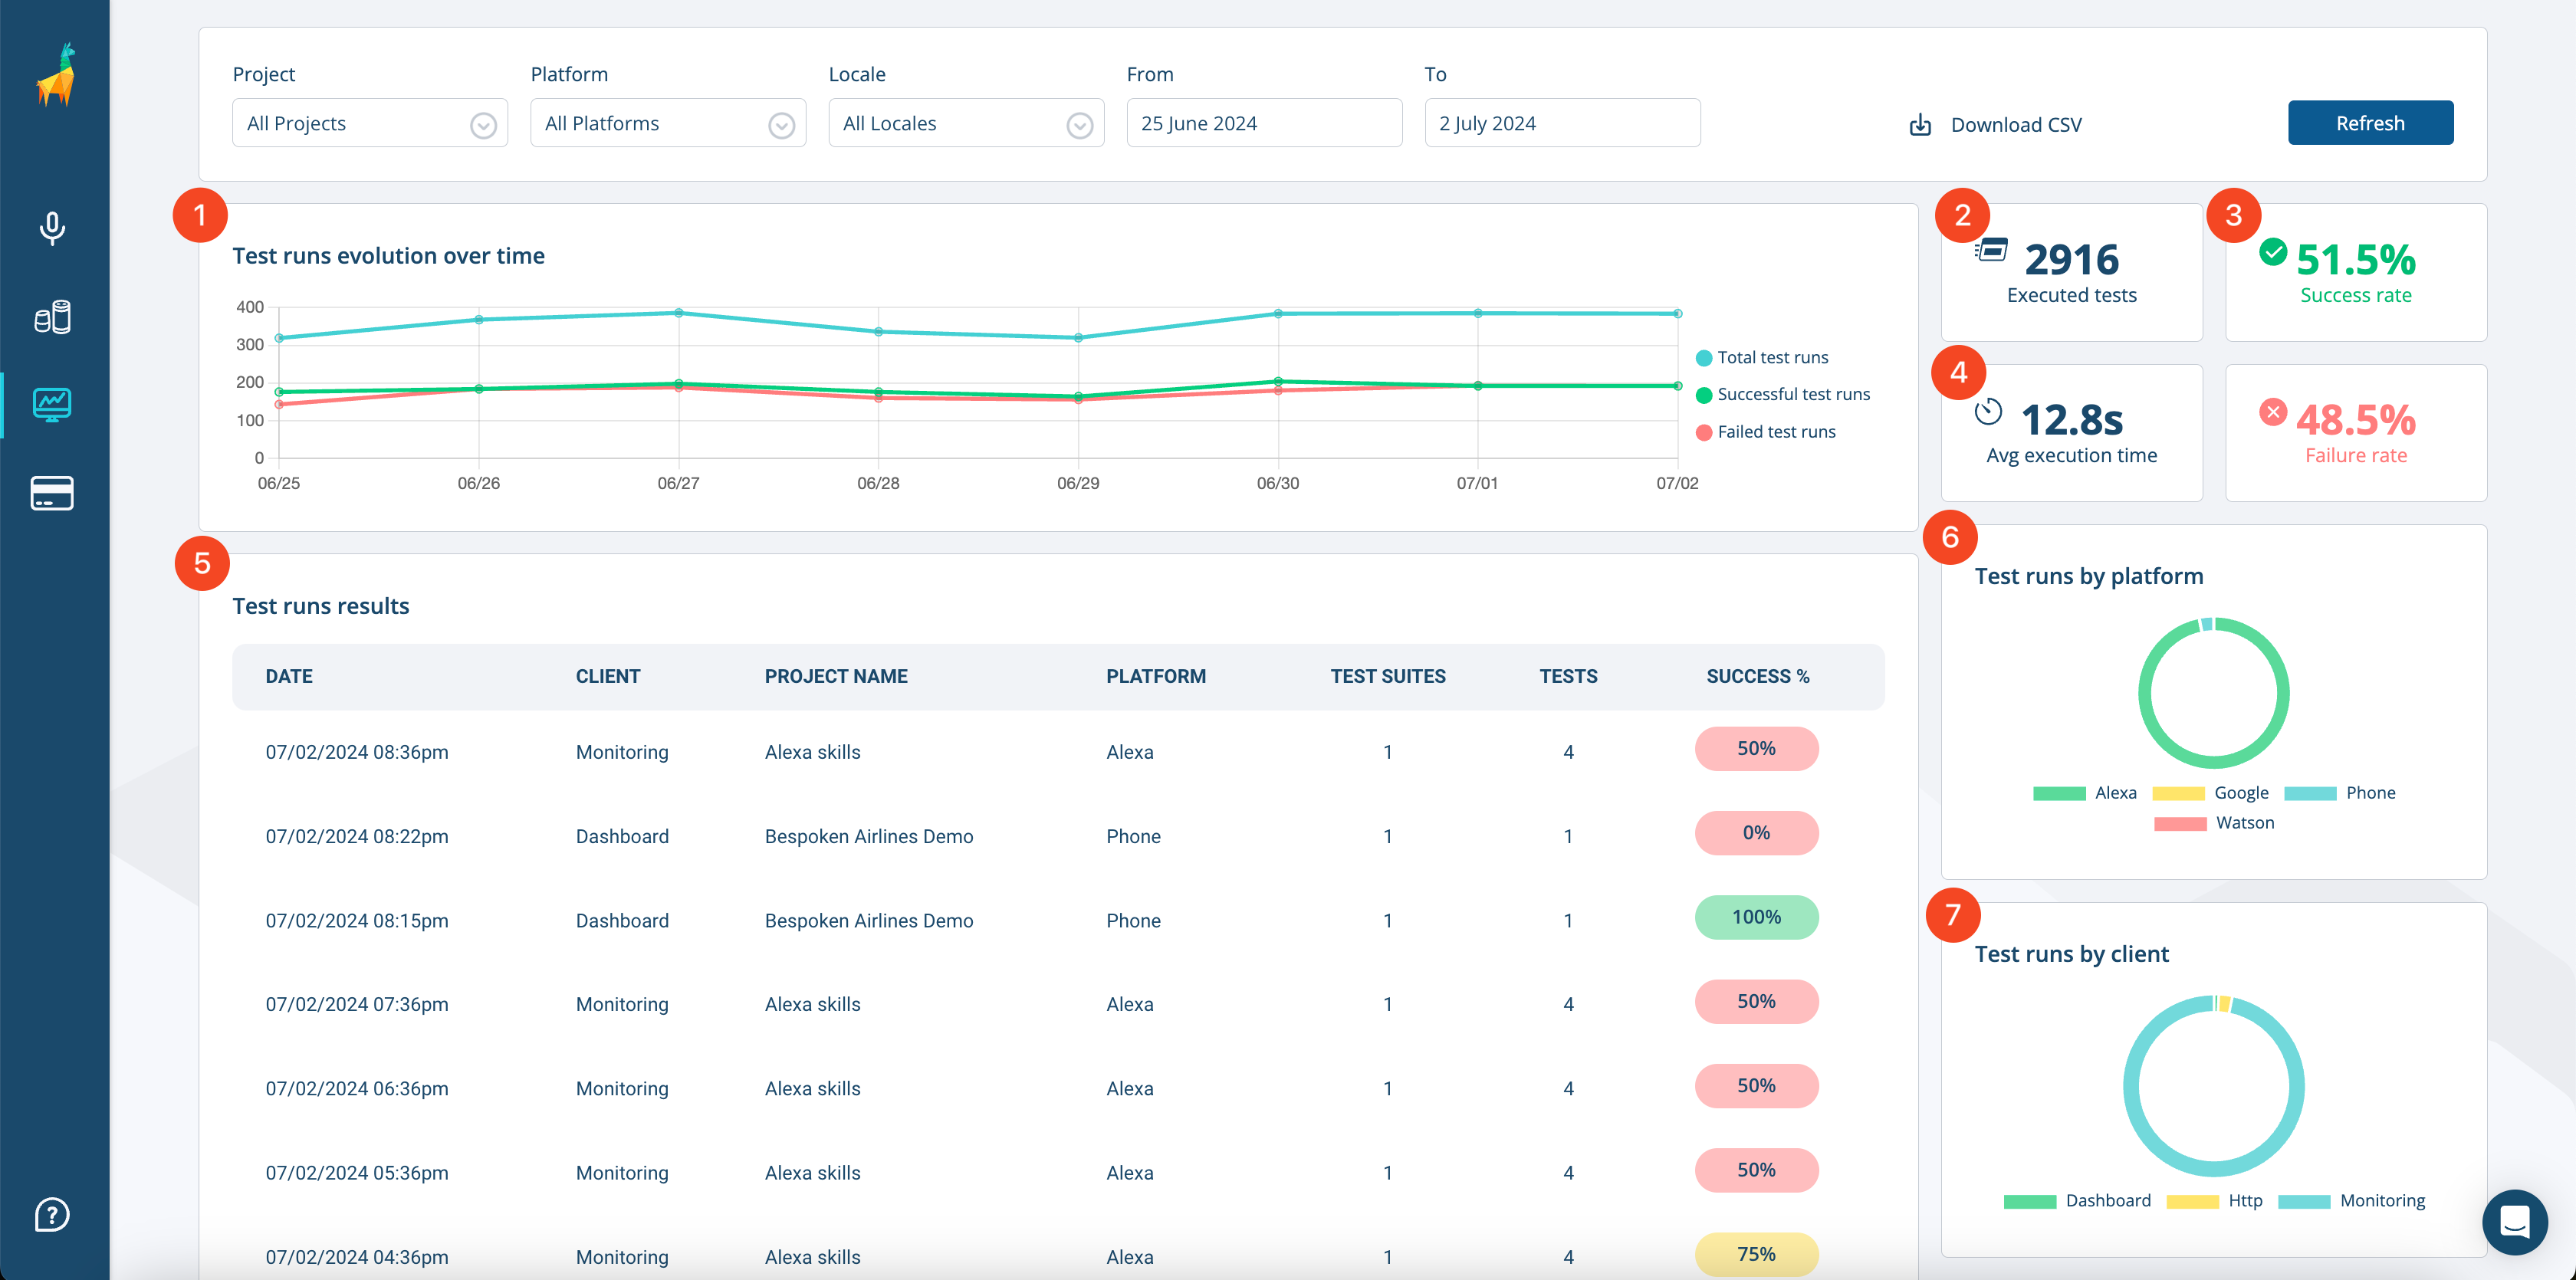
Task: Select the 07/02/2024 08:22pm row date
Action: click(357, 837)
